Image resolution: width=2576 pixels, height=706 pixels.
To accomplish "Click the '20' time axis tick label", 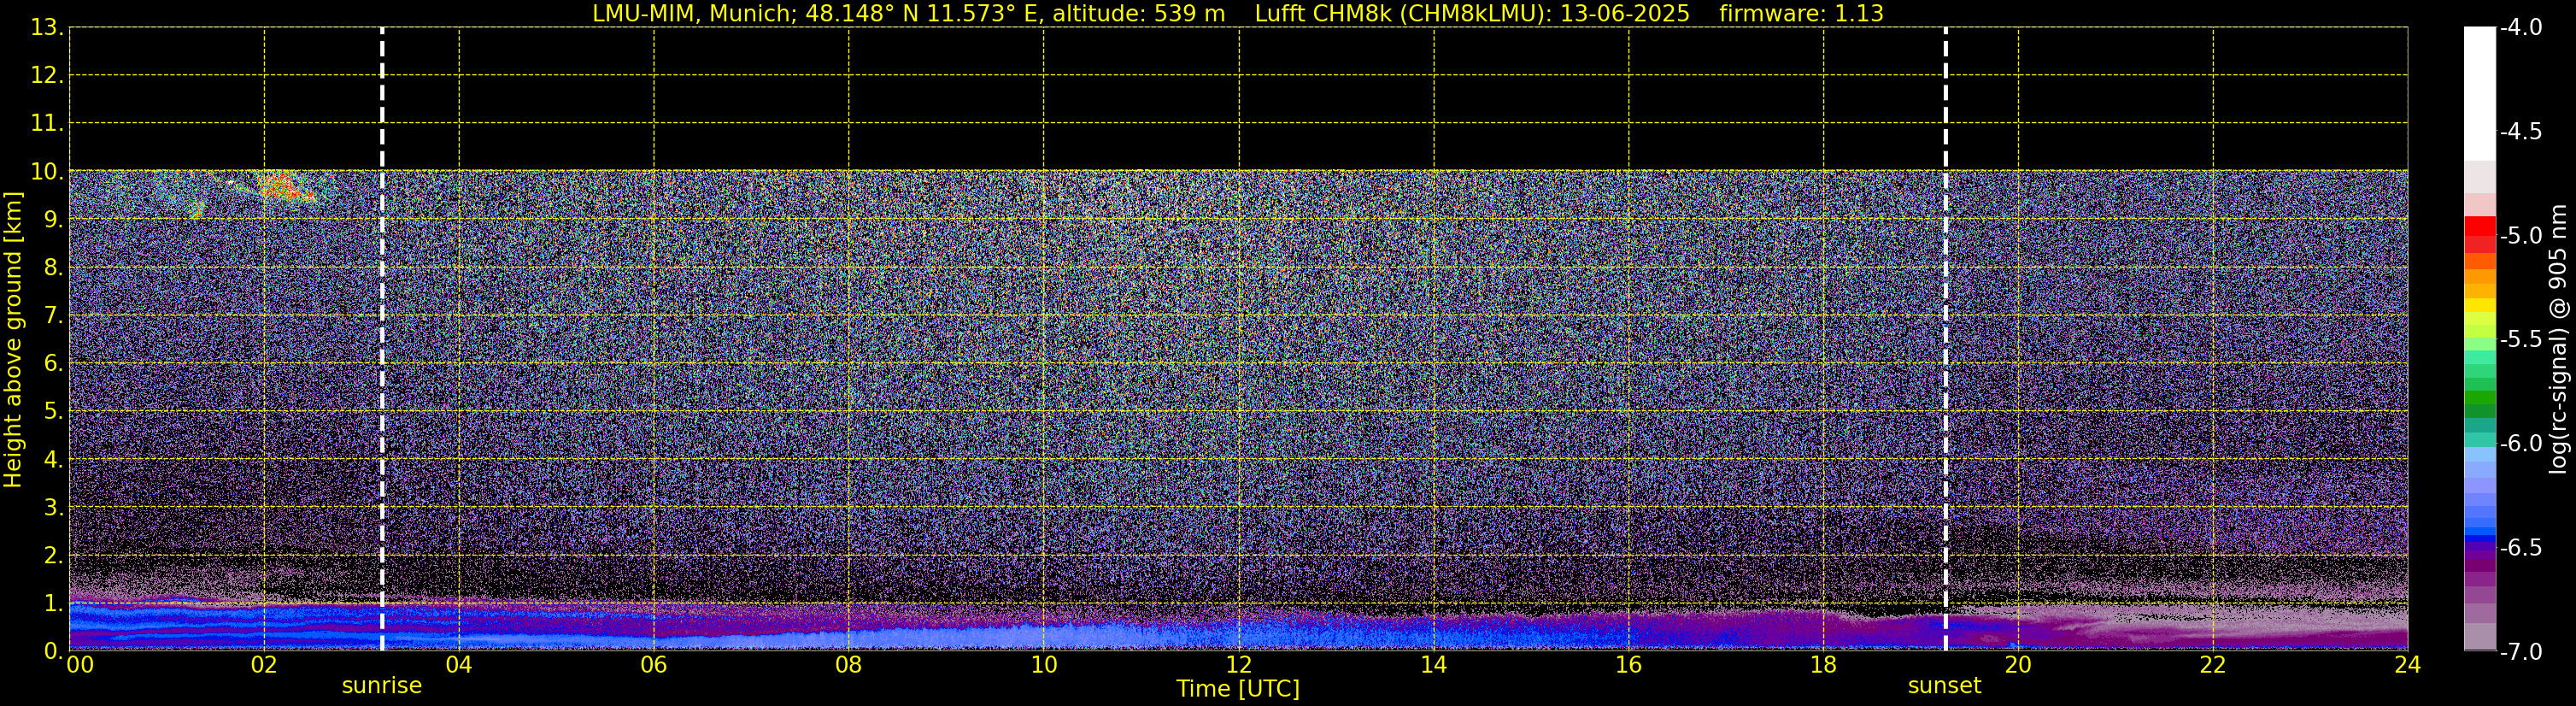I will click(x=2018, y=665).
